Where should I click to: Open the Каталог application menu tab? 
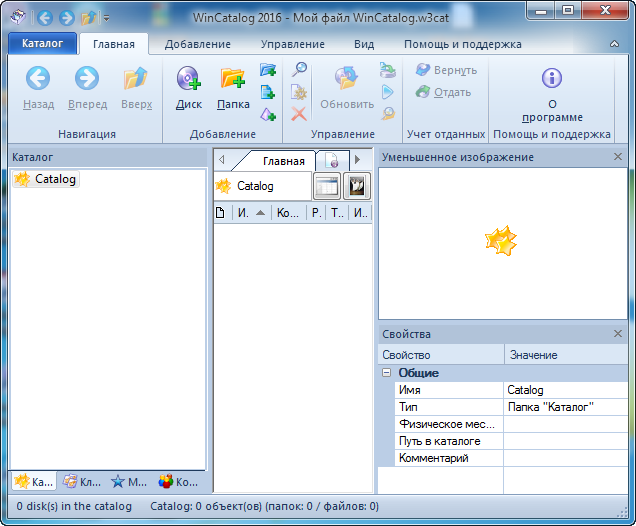pyautogui.click(x=42, y=44)
